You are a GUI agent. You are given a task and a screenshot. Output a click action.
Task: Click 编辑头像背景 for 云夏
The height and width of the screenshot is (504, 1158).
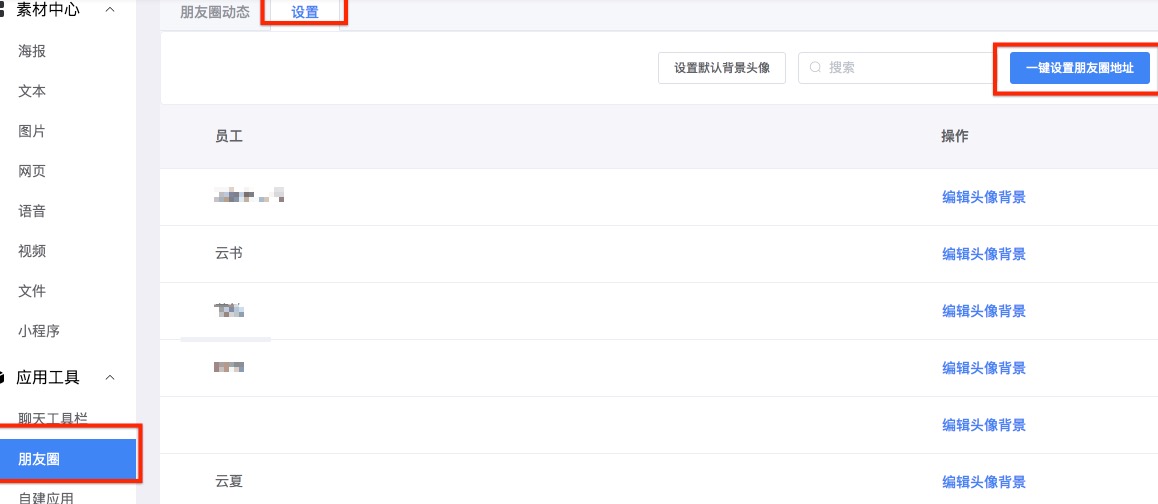tap(984, 482)
